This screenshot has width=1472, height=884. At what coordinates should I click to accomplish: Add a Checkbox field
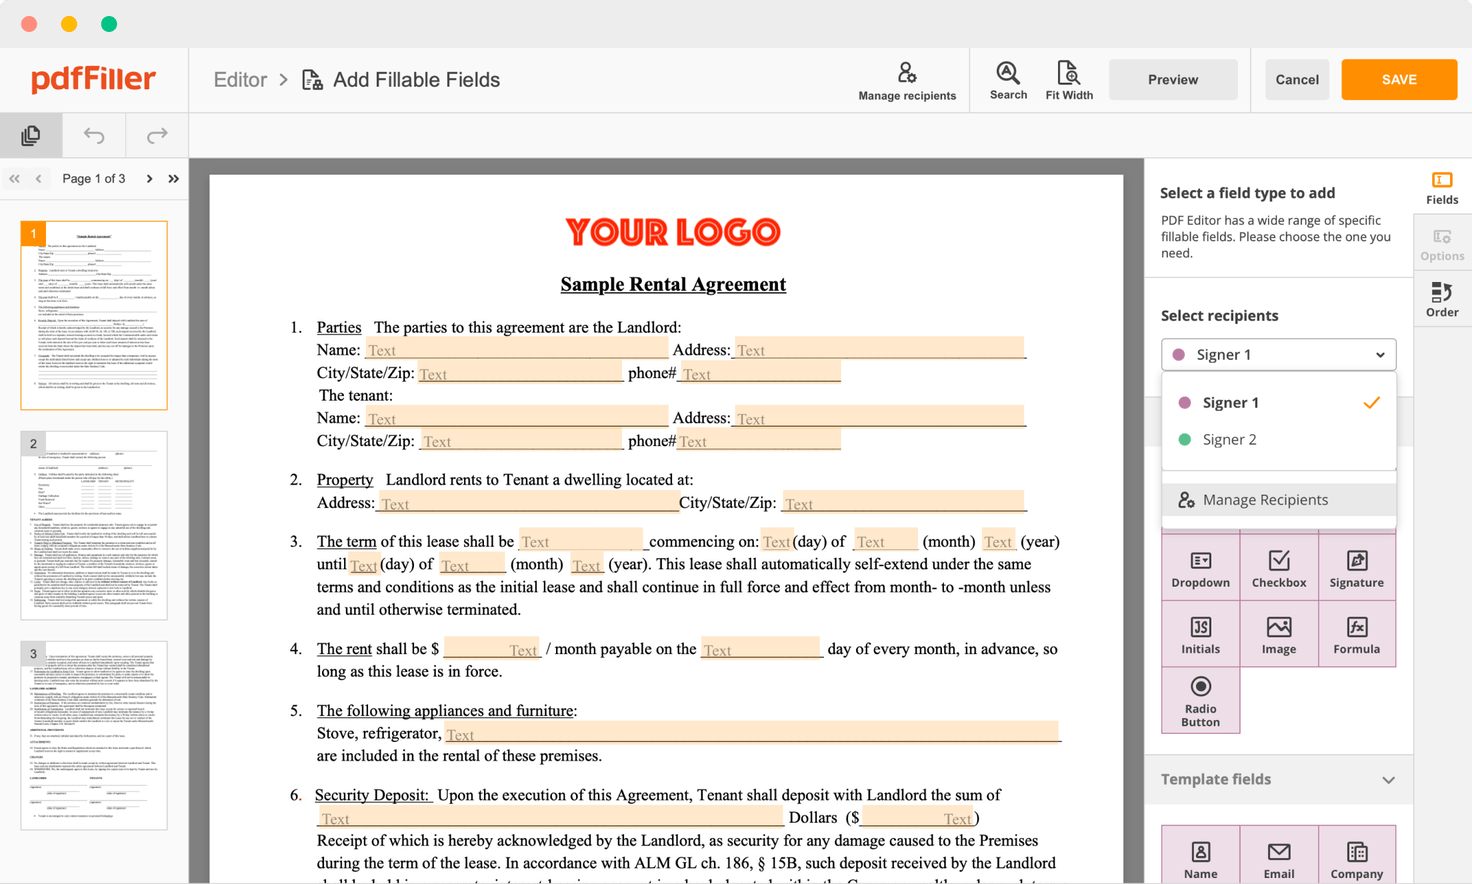click(x=1278, y=567)
